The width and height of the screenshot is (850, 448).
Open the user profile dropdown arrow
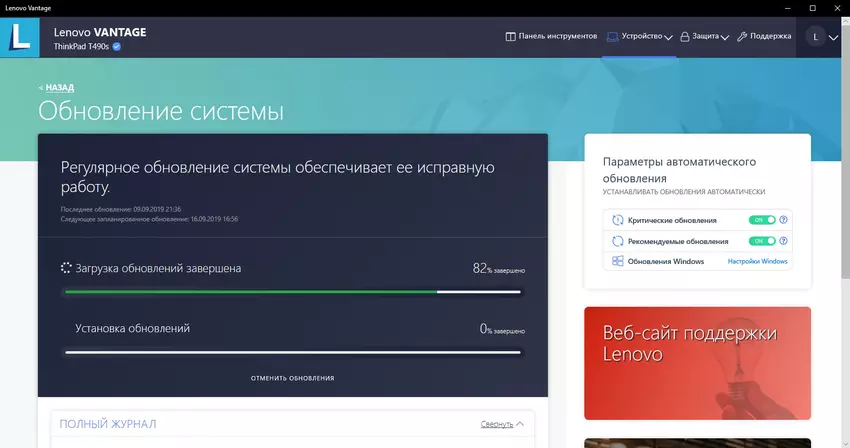click(834, 37)
